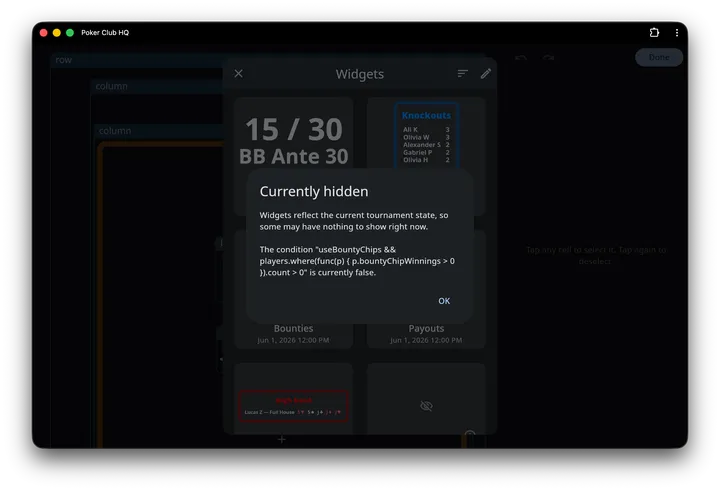Close the Widgets panel with X icon
The image size is (720, 491).
(x=238, y=73)
